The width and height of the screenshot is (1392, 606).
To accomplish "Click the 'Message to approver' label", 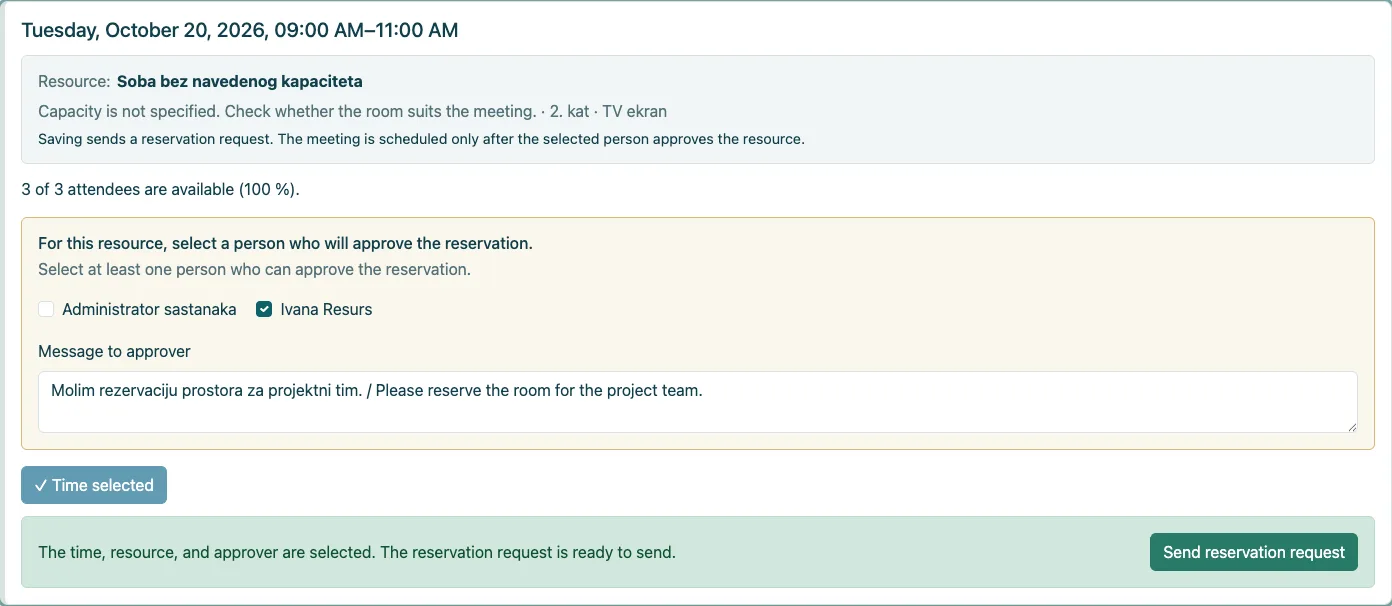I will (114, 351).
